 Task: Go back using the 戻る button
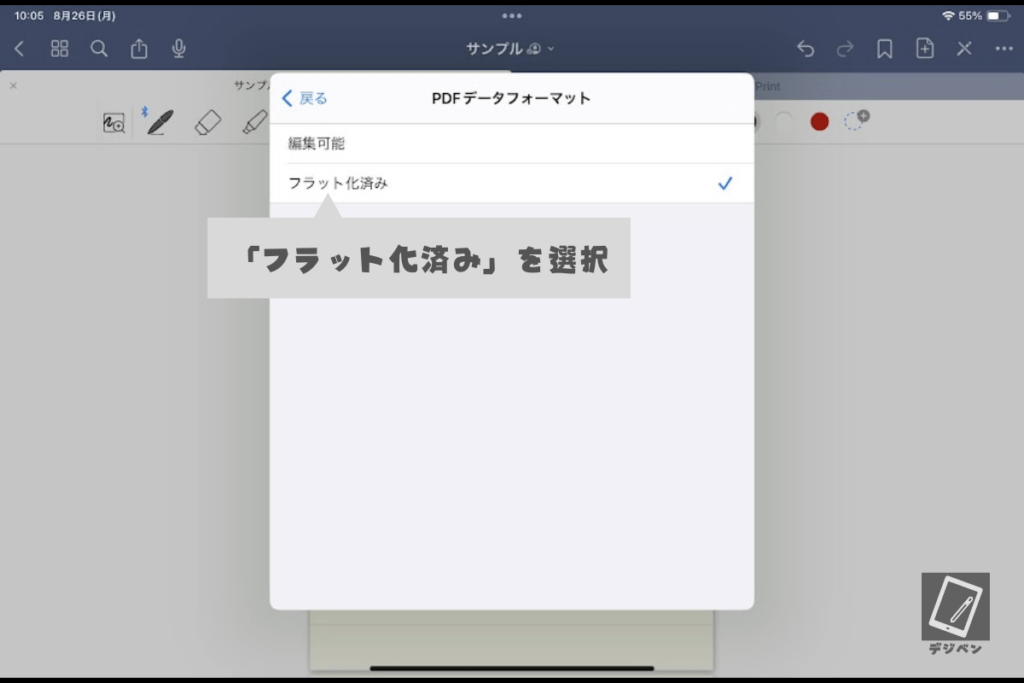(305, 98)
